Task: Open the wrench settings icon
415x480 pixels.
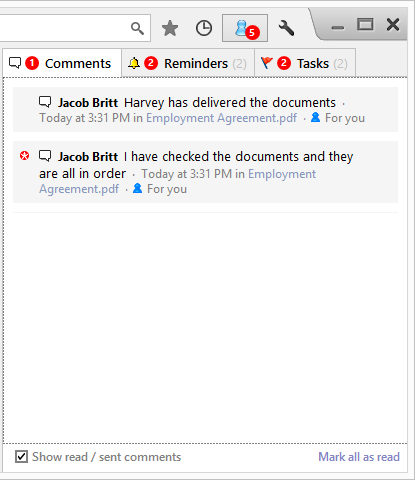Action: tap(286, 28)
